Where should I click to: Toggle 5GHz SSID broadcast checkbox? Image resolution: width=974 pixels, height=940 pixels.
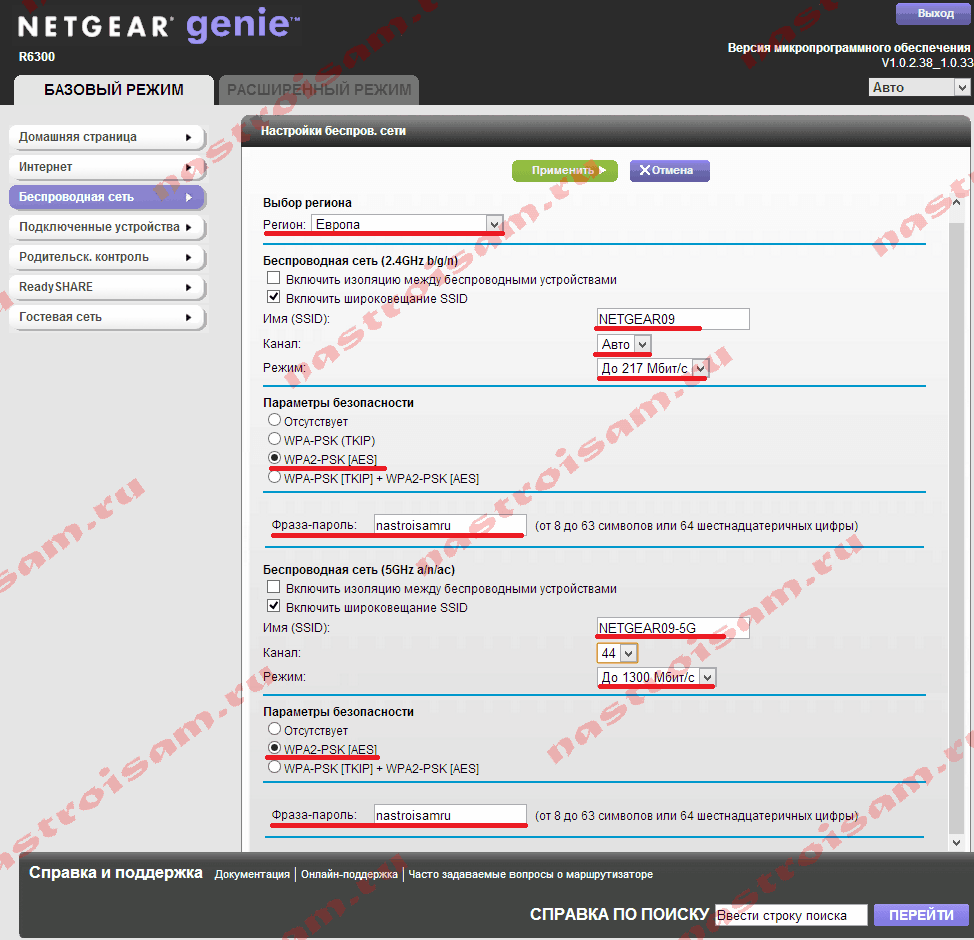(x=273, y=606)
